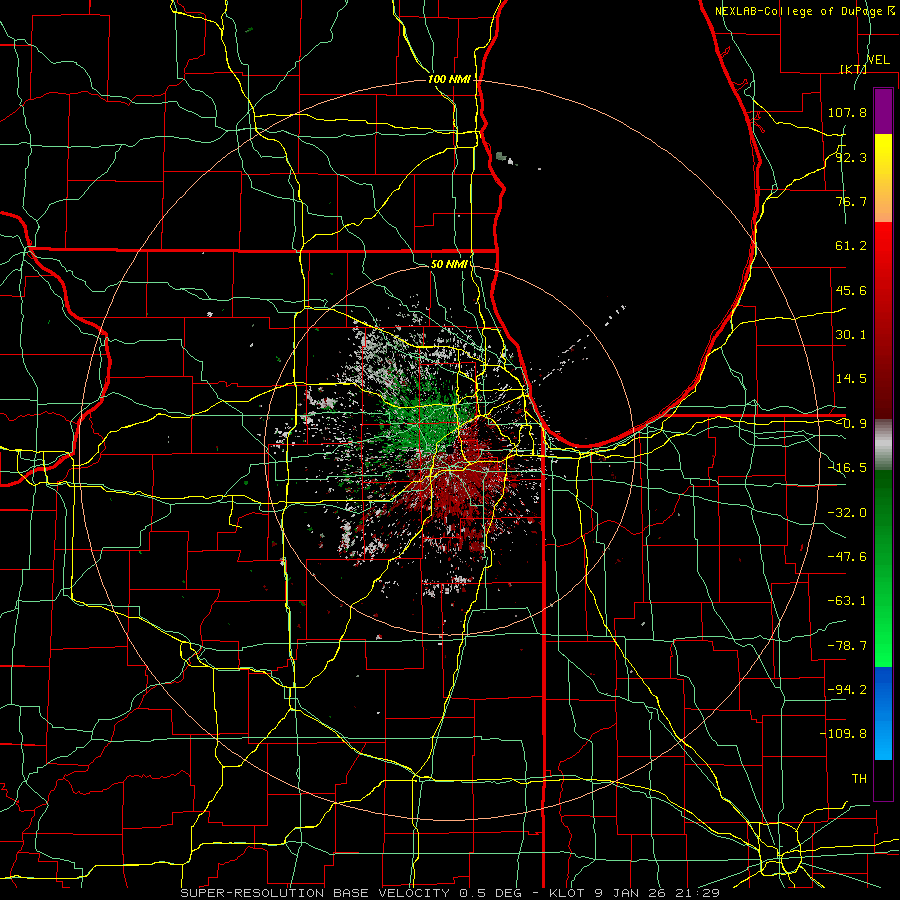
Task: Select the -32.0 scale value
Action: coord(847,513)
